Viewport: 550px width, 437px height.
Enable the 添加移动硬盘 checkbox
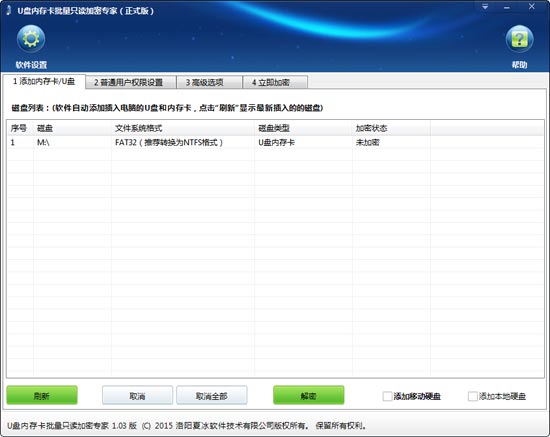387,396
